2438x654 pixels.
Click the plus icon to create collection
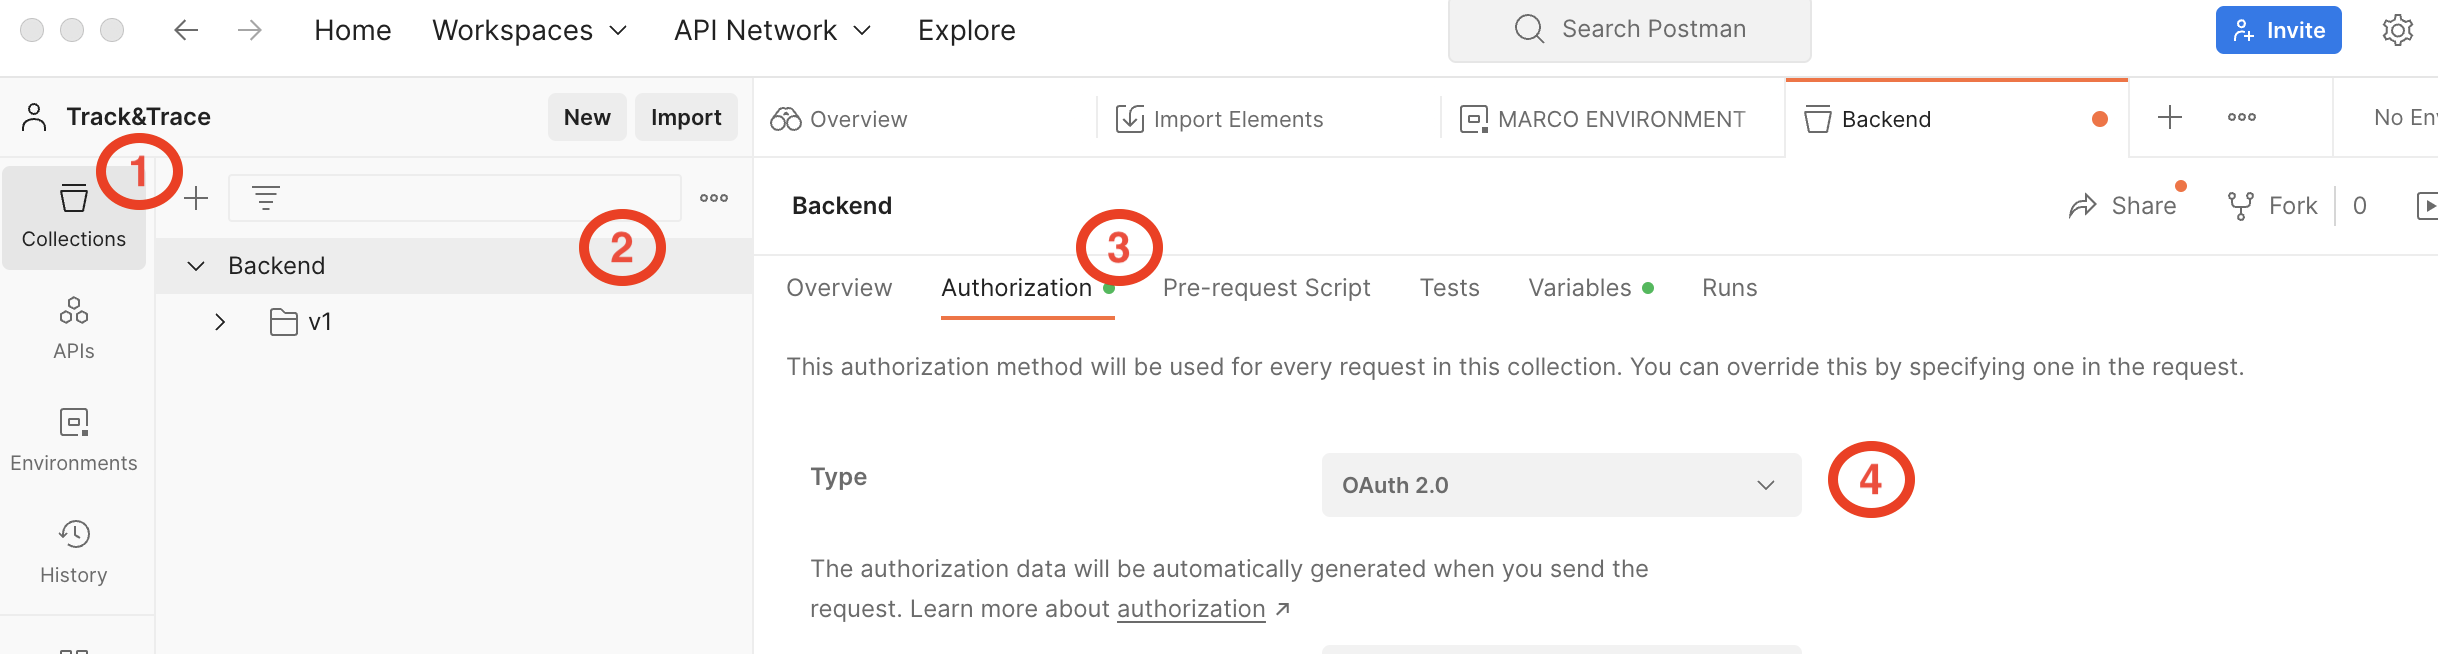pos(196,198)
